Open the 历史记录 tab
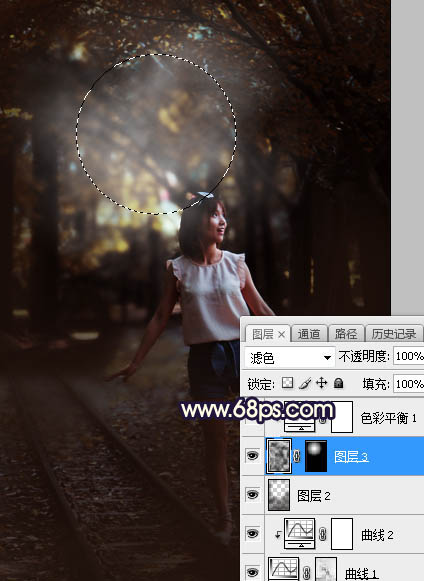The width and height of the screenshot is (424, 581). 394,334
